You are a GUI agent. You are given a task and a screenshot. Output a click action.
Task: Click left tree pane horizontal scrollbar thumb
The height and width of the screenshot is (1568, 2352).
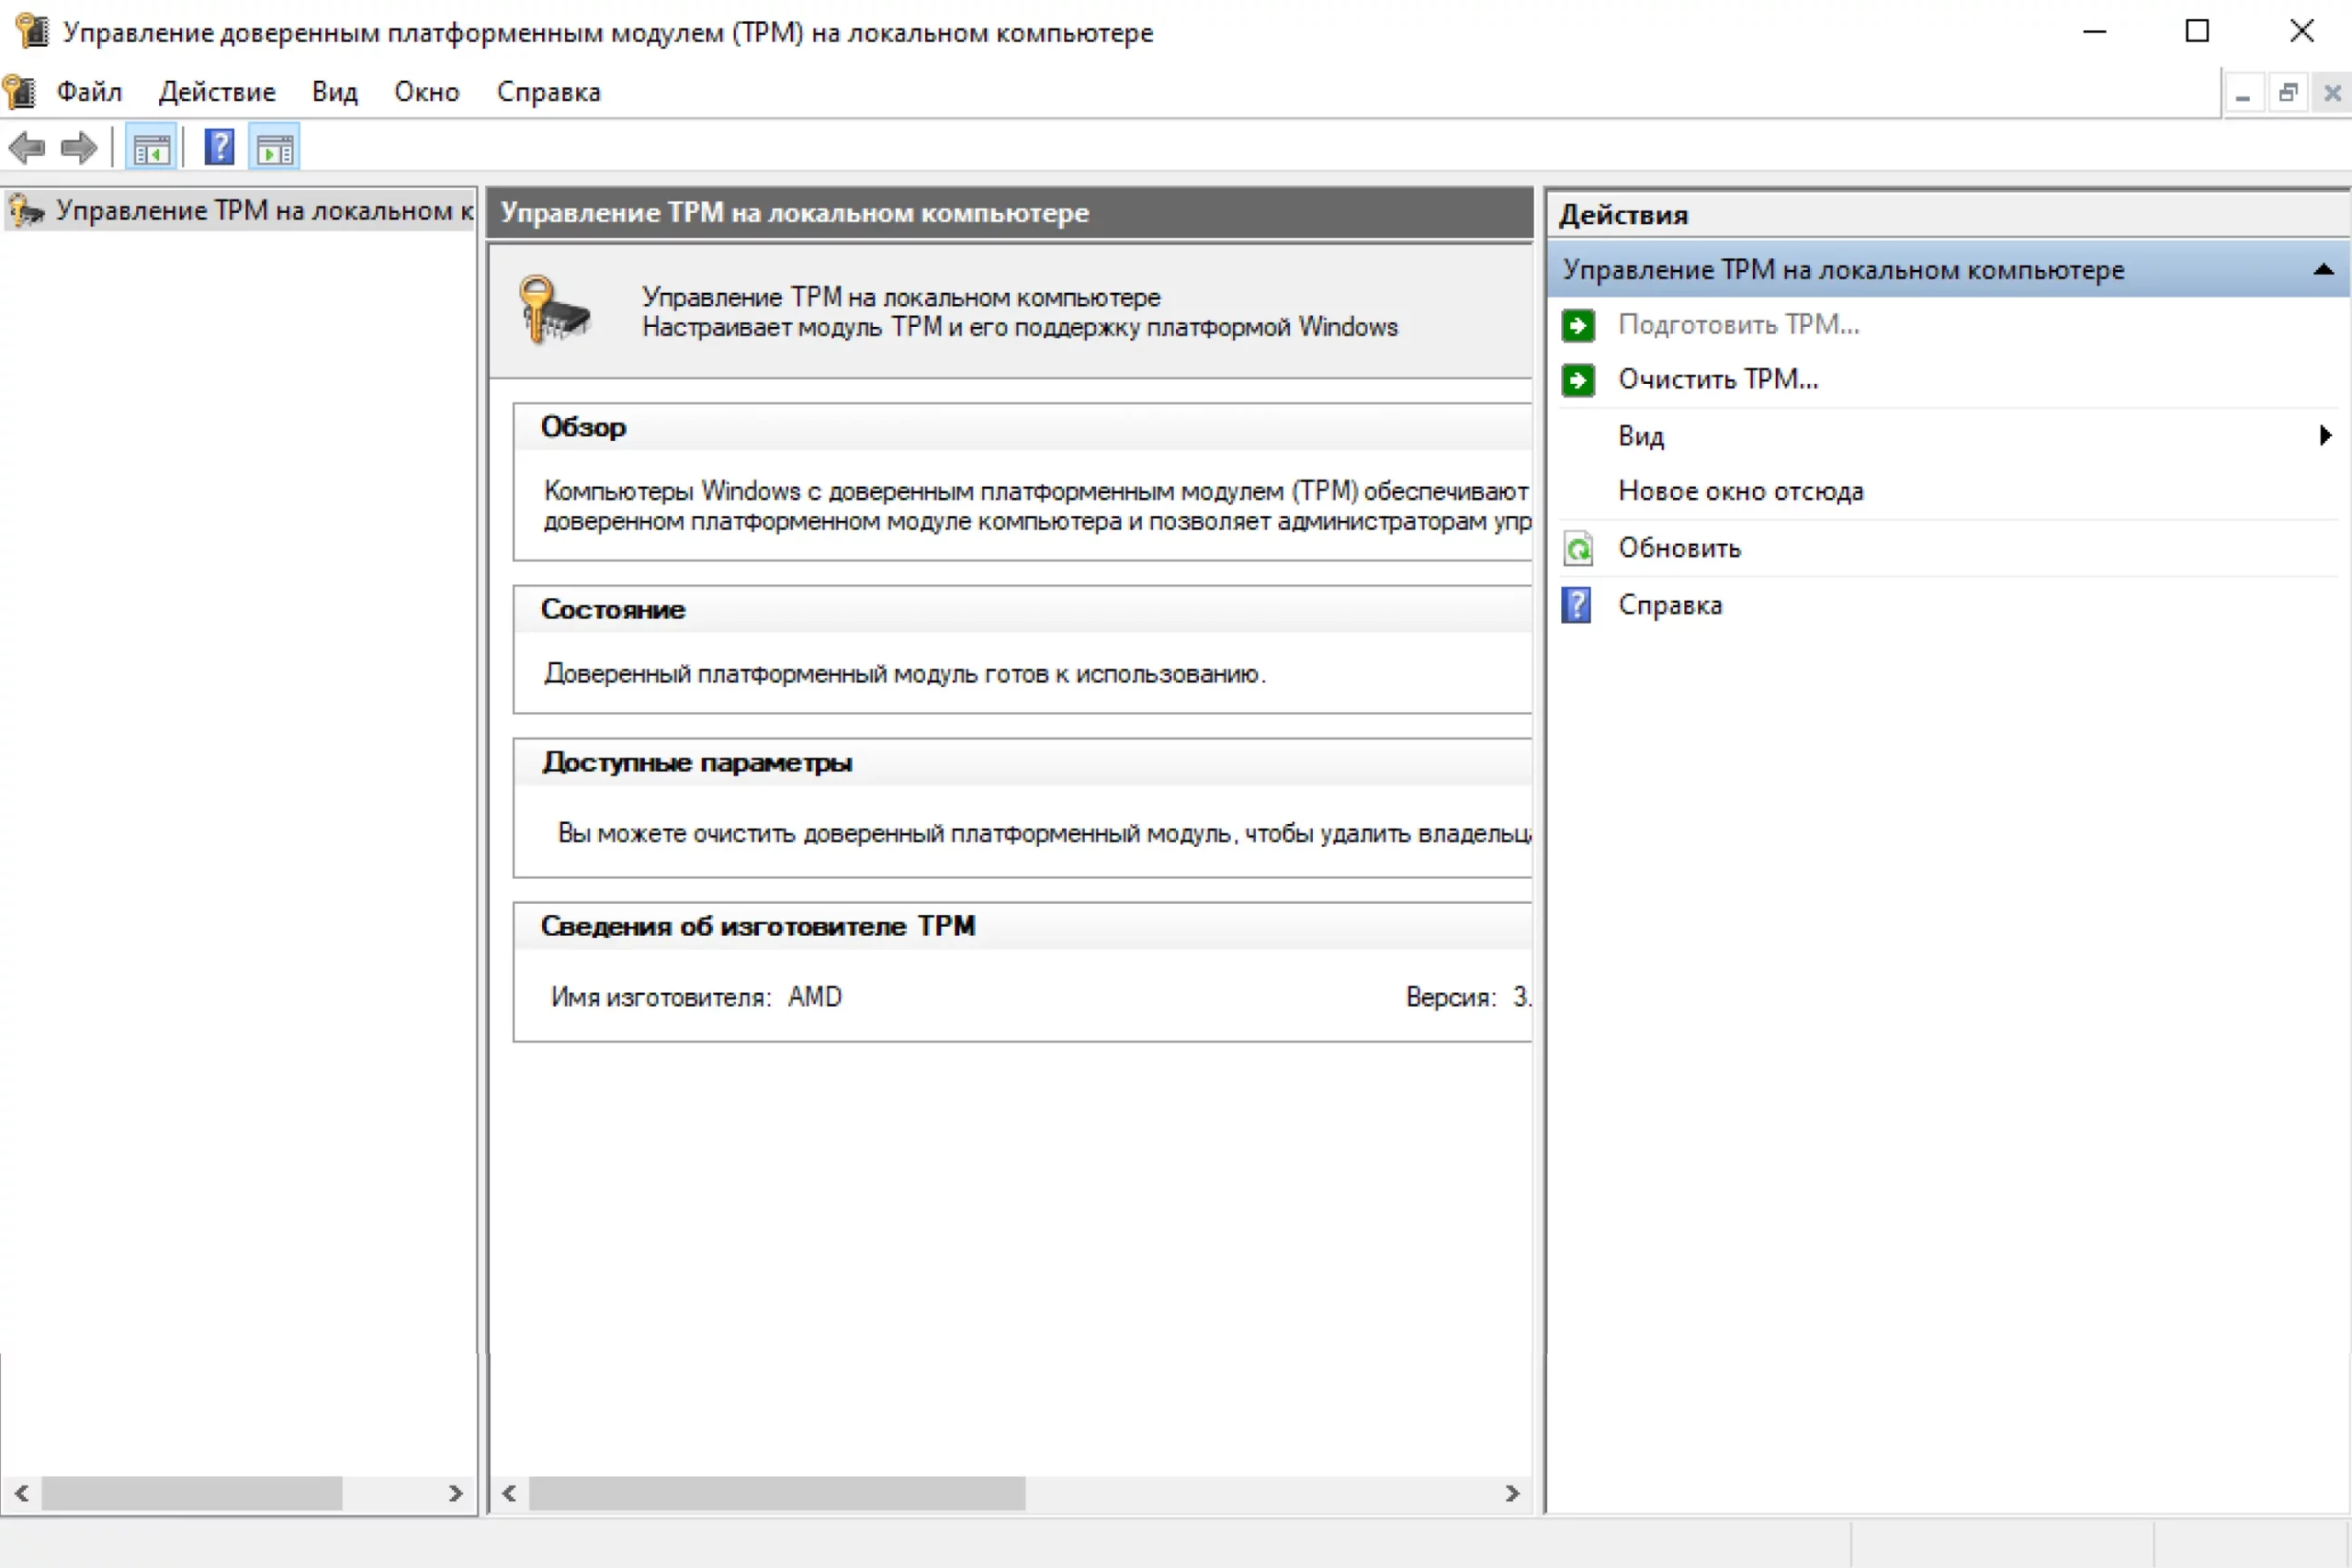190,1493
